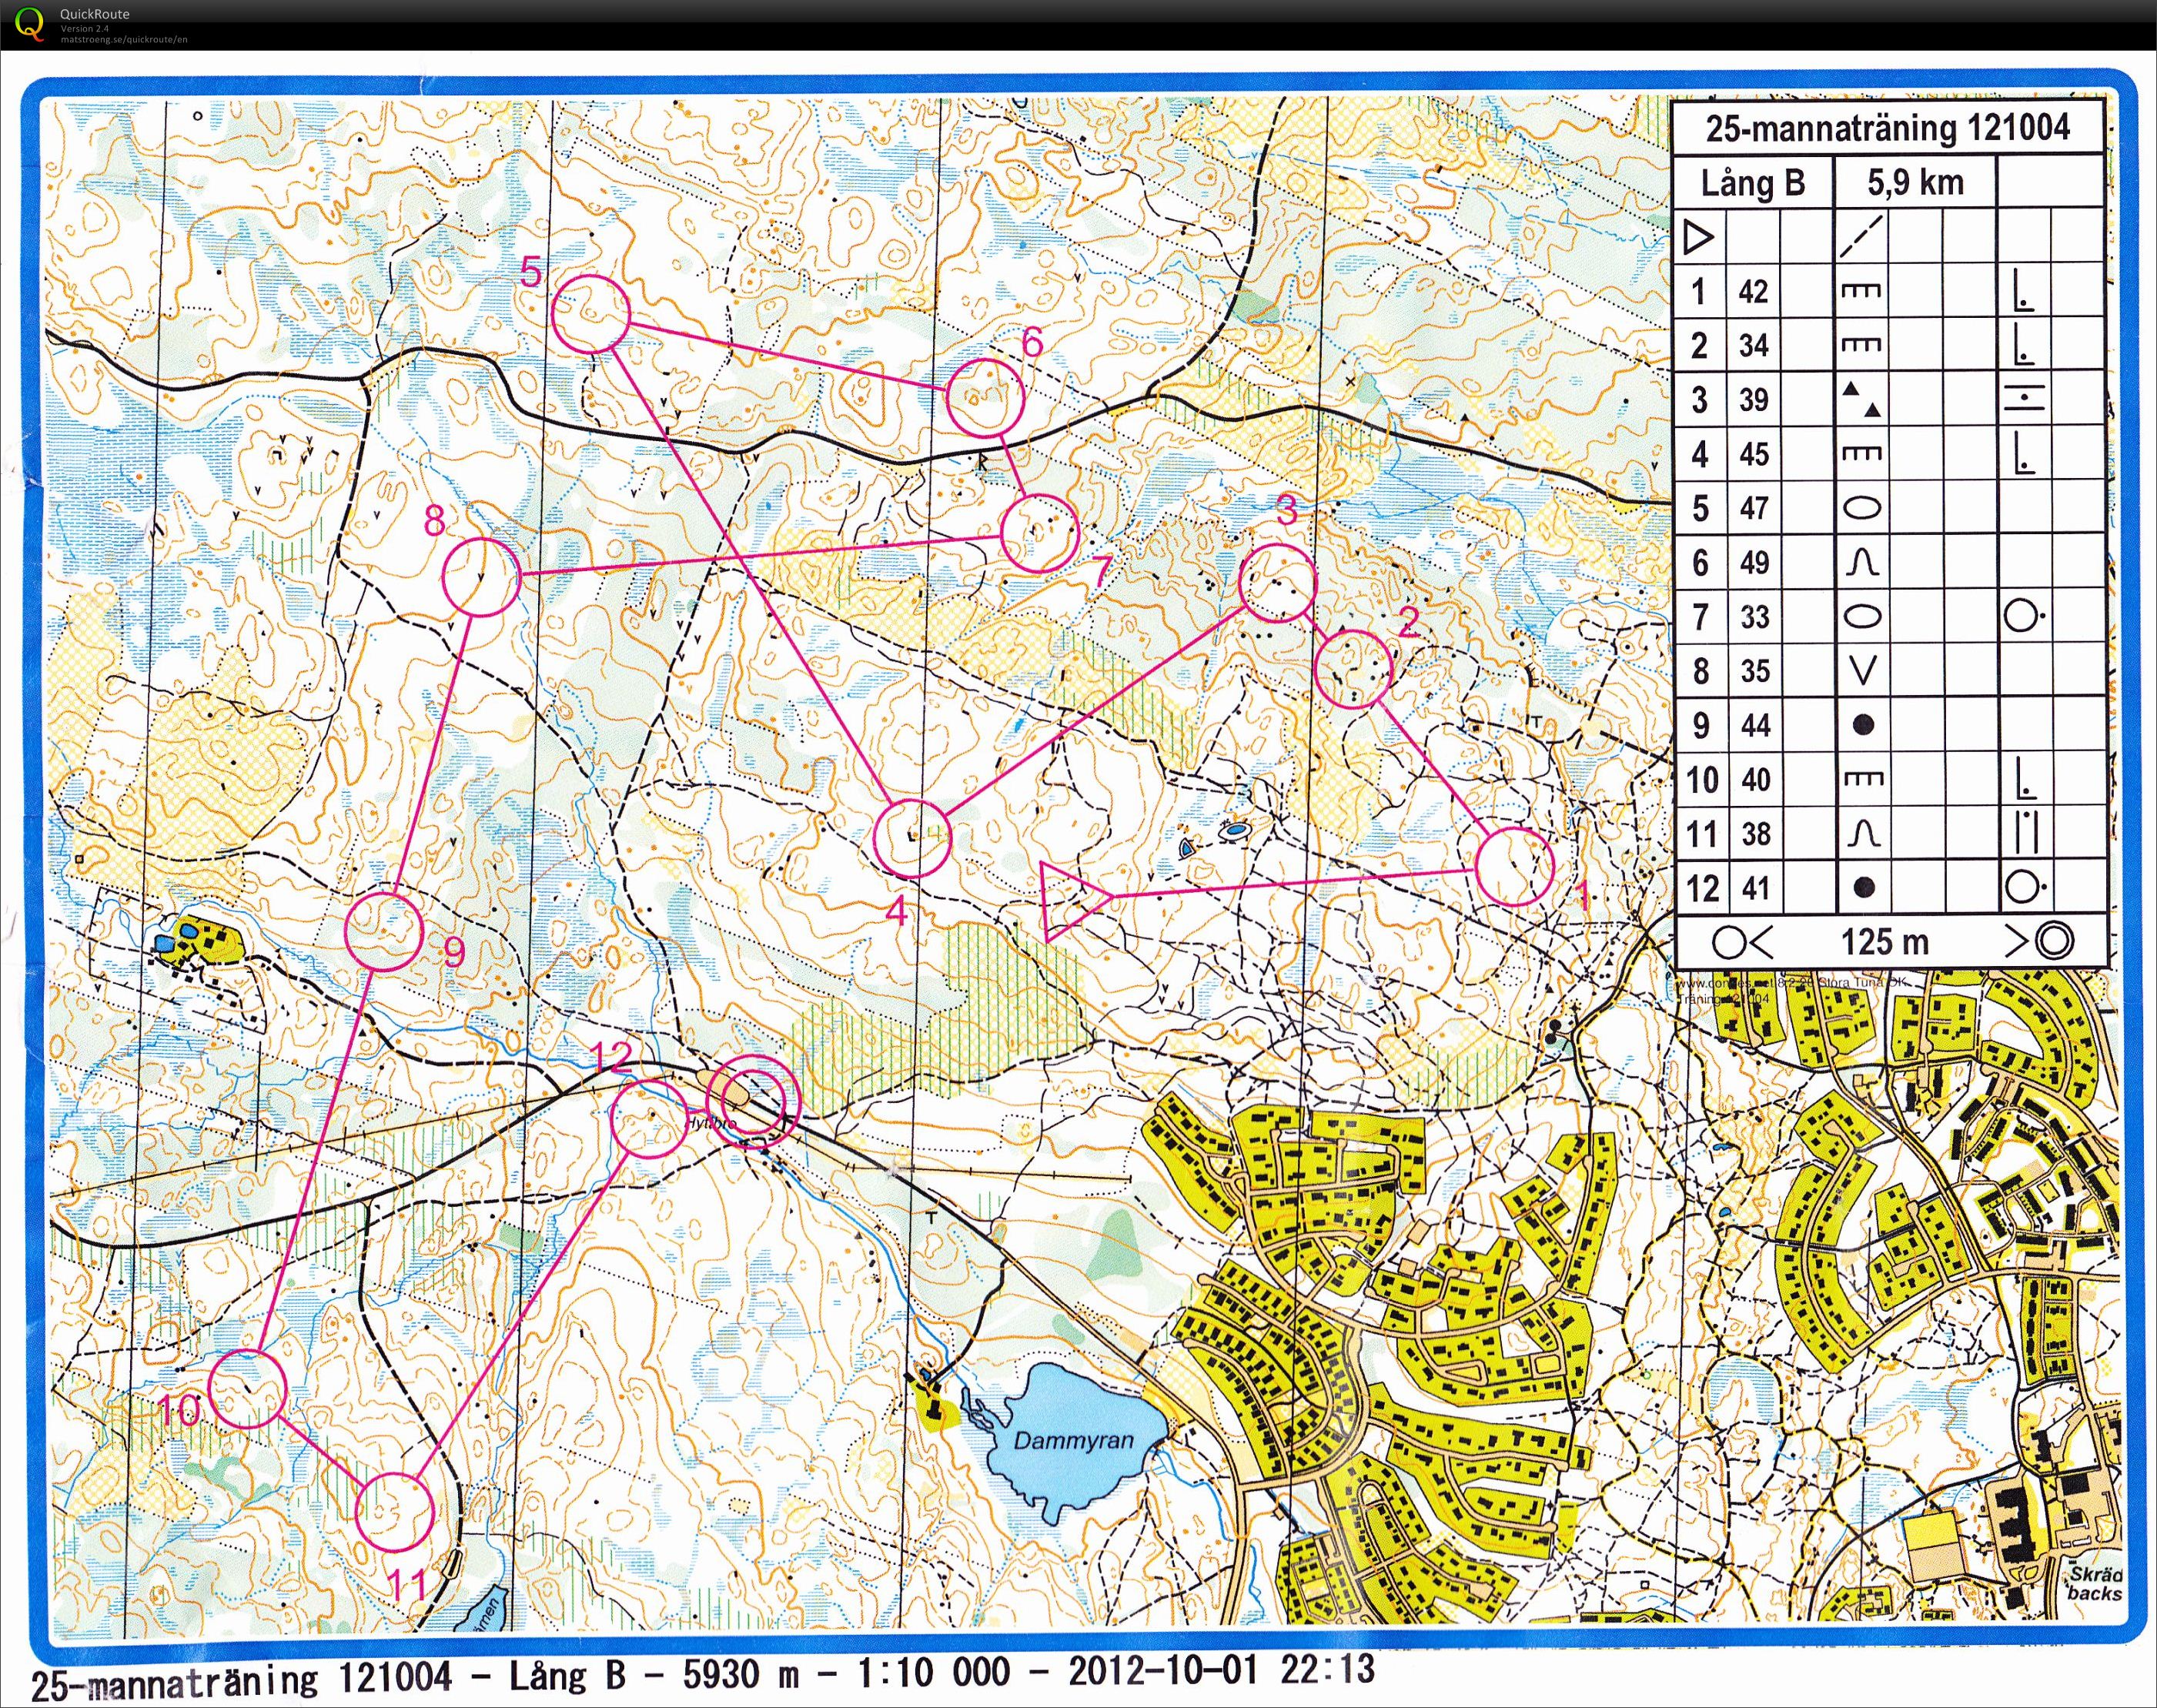
Task: Click code 34 in control row 2
Action: (x=1753, y=346)
